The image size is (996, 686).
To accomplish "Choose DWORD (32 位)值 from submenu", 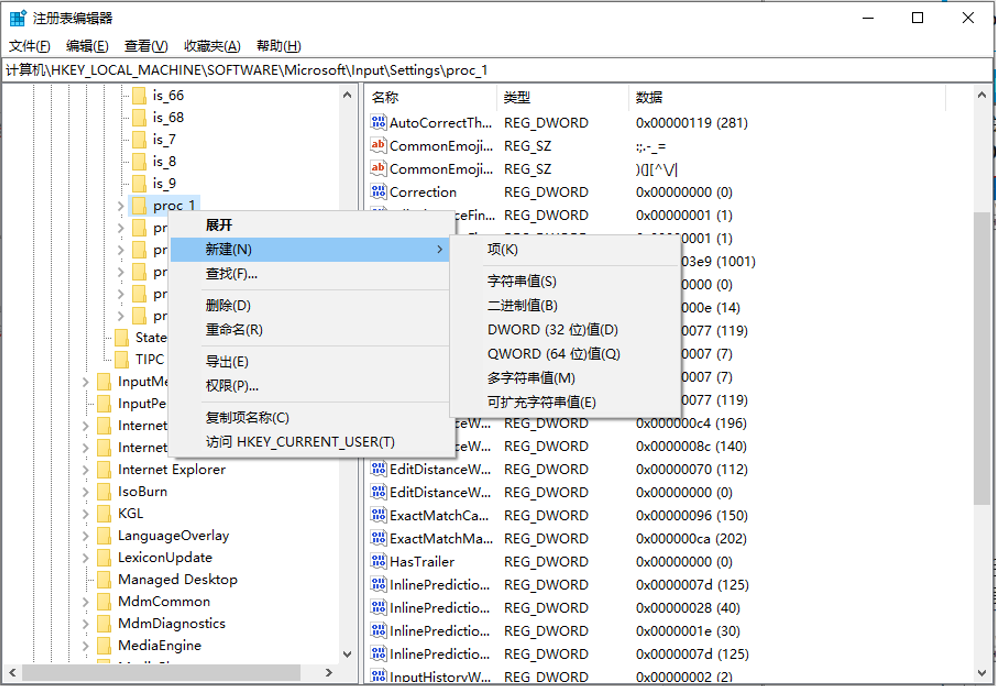I will (552, 330).
